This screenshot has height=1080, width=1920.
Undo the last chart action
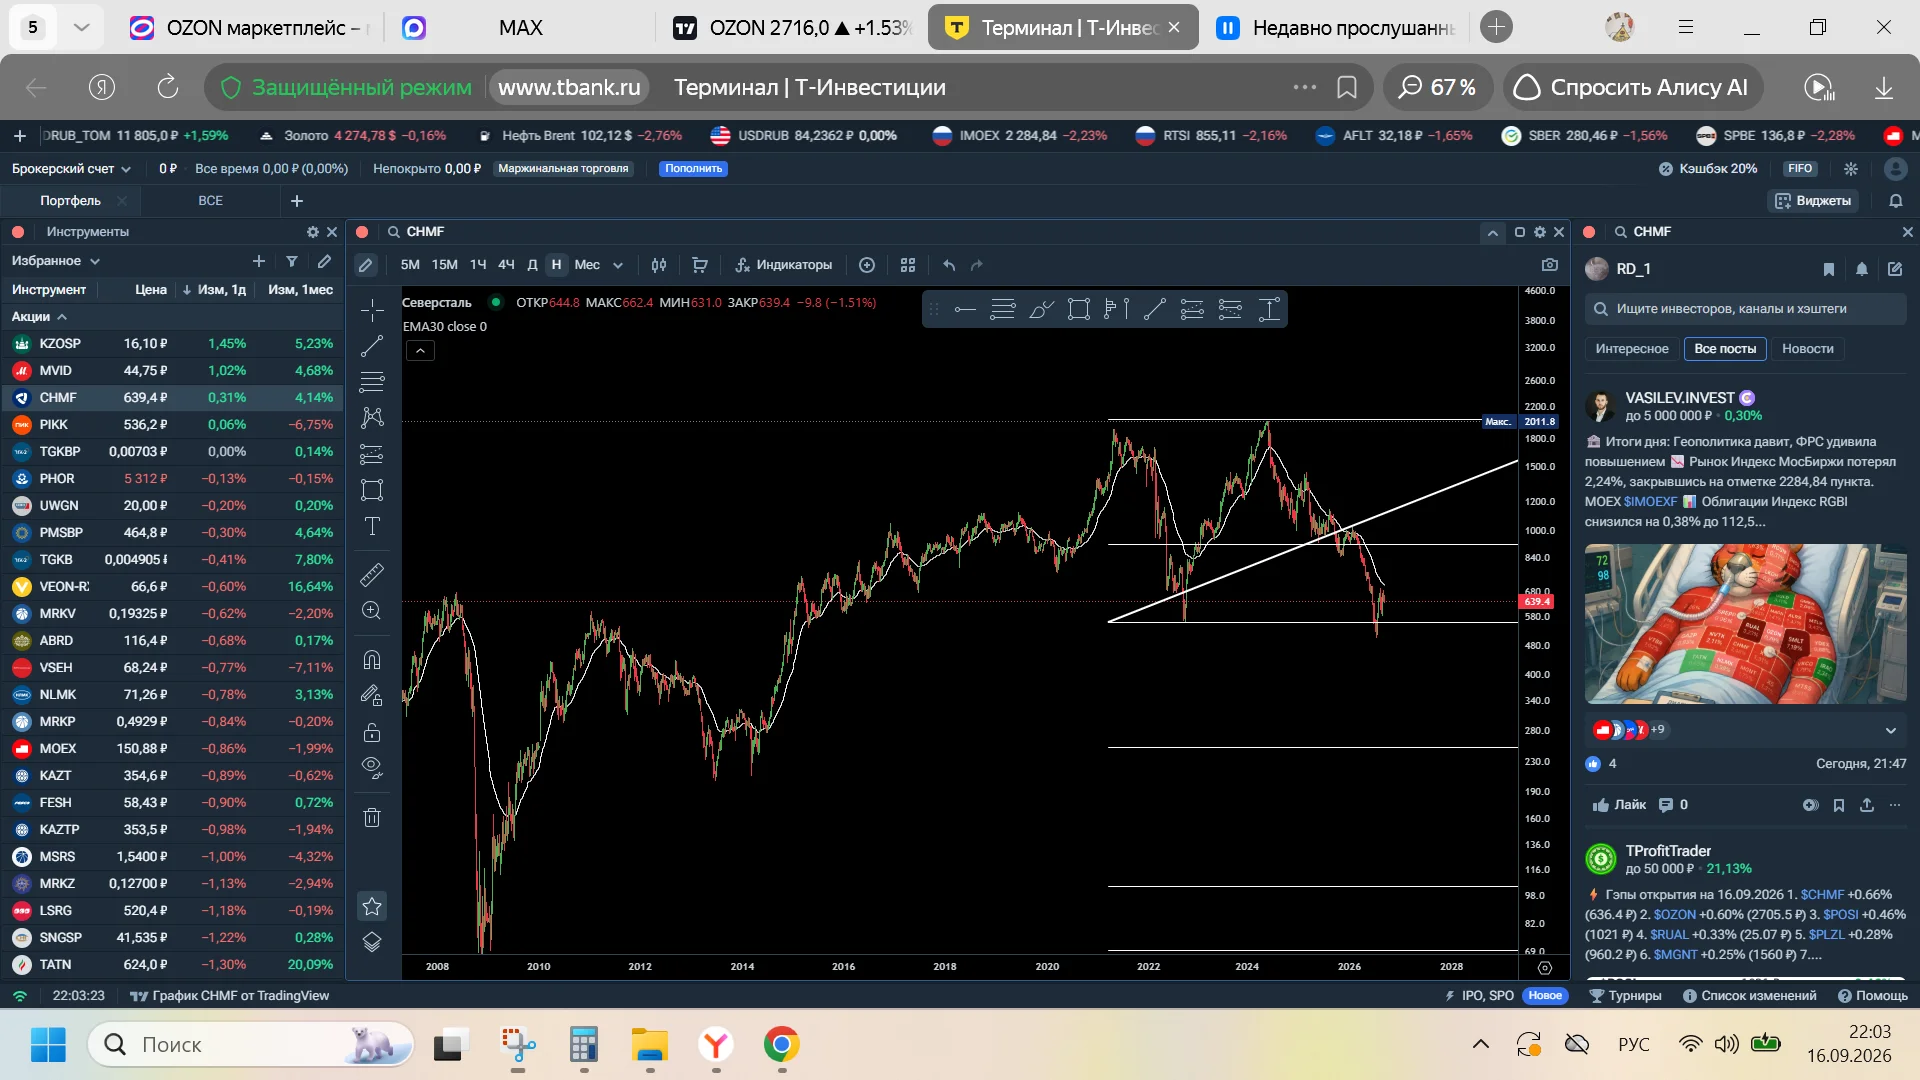point(949,265)
